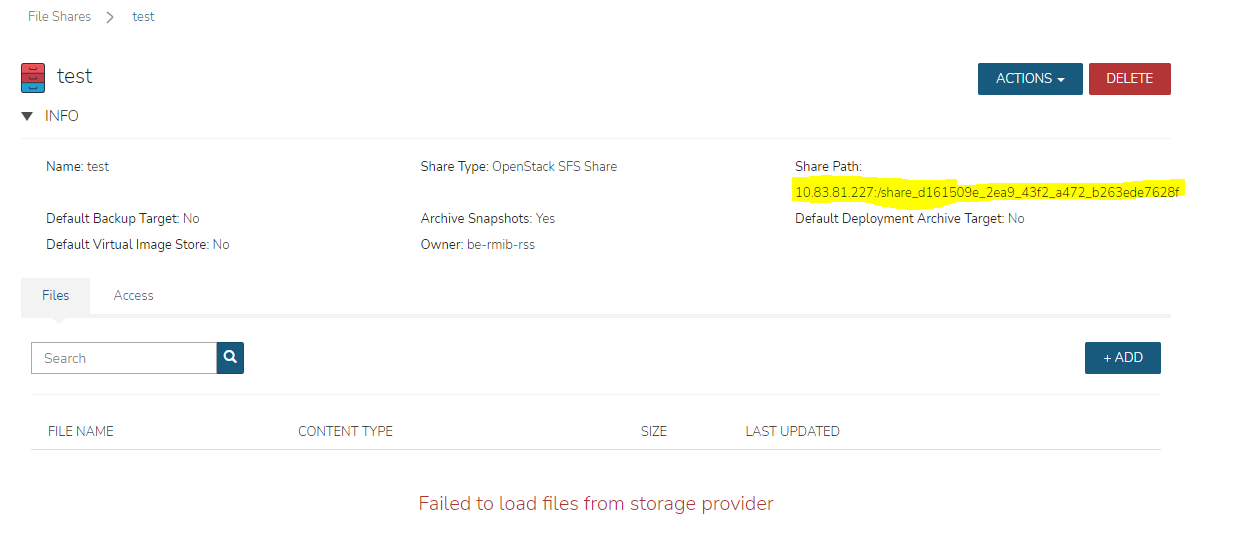1255x541 pixels.
Task: Collapse the INFO section triangle
Action: pyautogui.click(x=27, y=116)
